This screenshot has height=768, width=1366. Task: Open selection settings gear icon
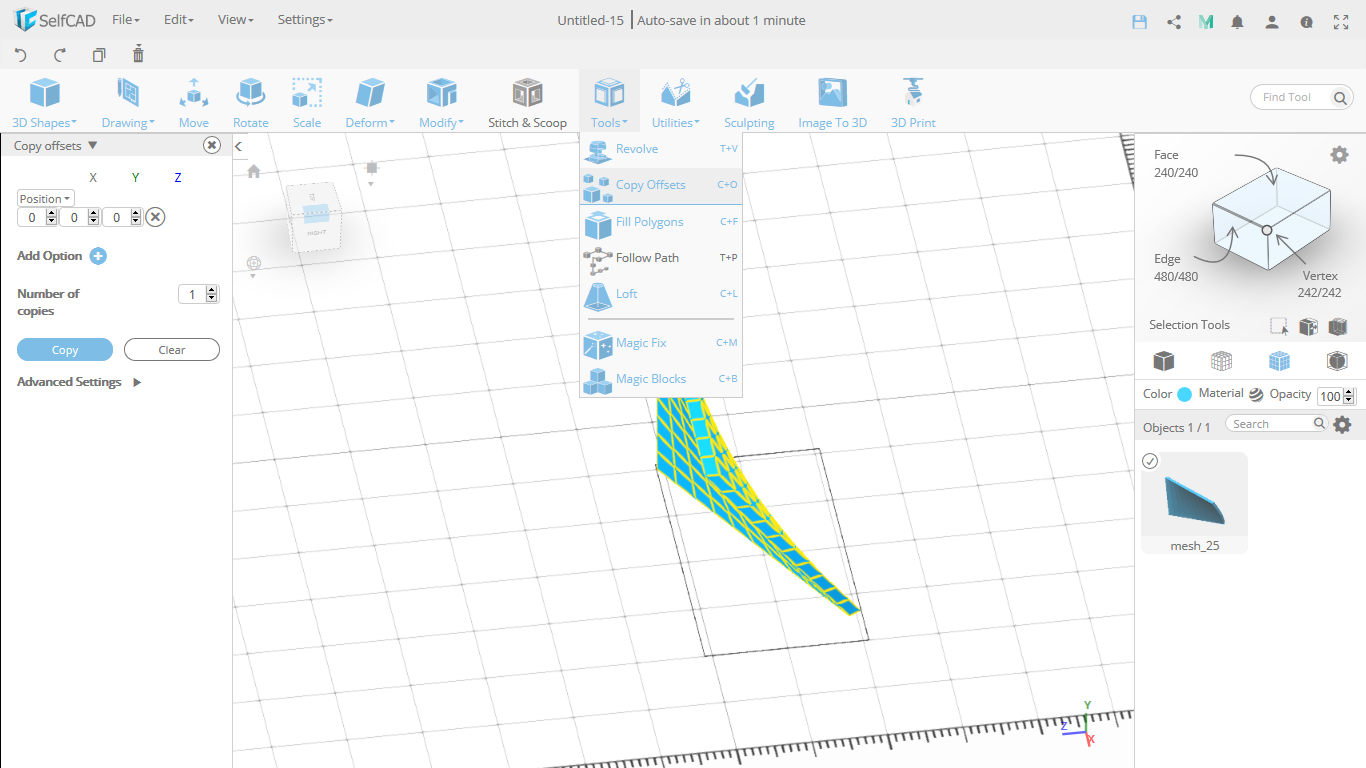pyautogui.click(x=1339, y=154)
